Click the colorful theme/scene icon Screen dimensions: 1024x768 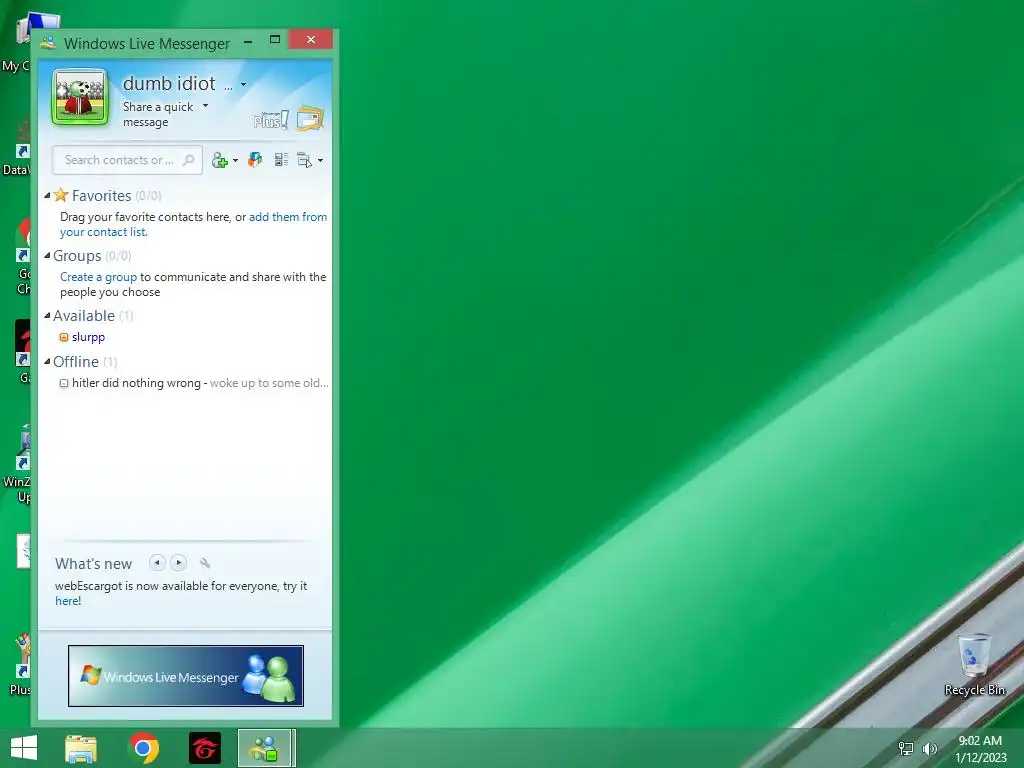pos(255,160)
